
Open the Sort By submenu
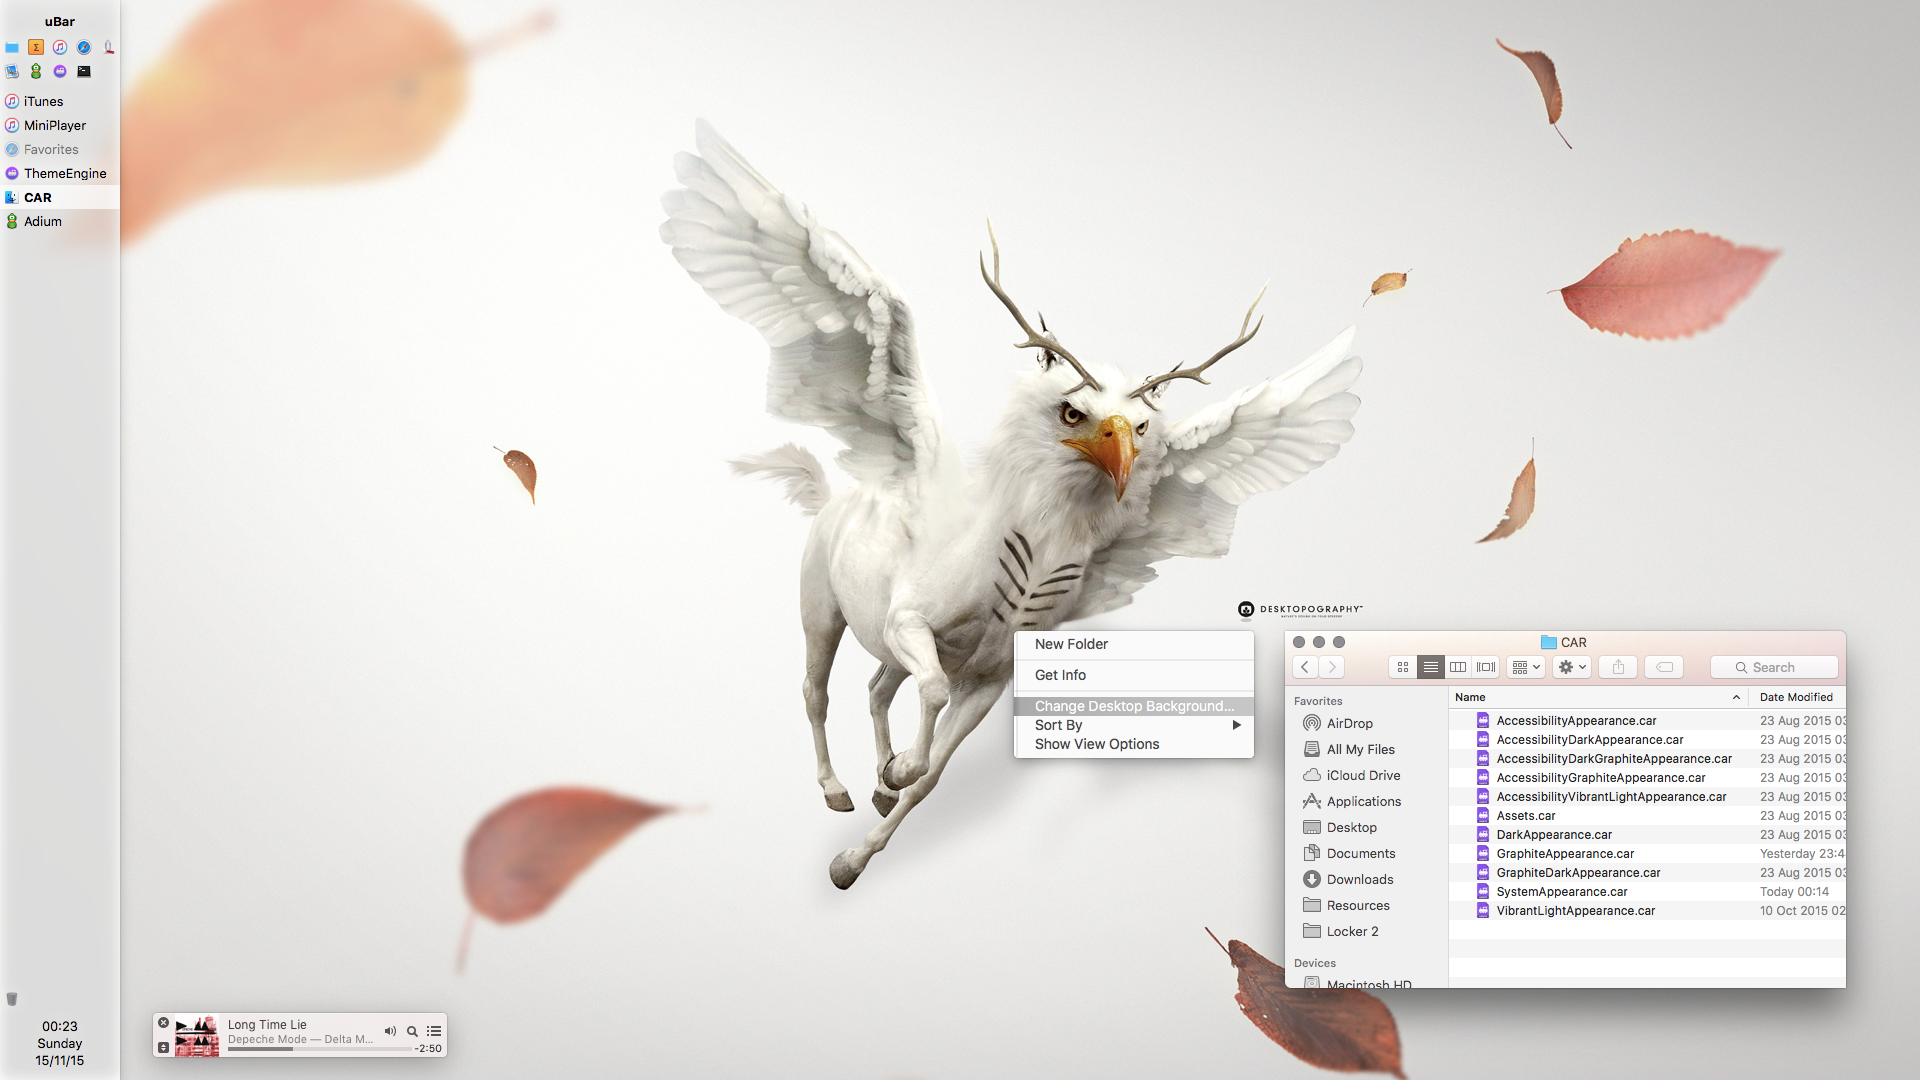coord(1134,725)
